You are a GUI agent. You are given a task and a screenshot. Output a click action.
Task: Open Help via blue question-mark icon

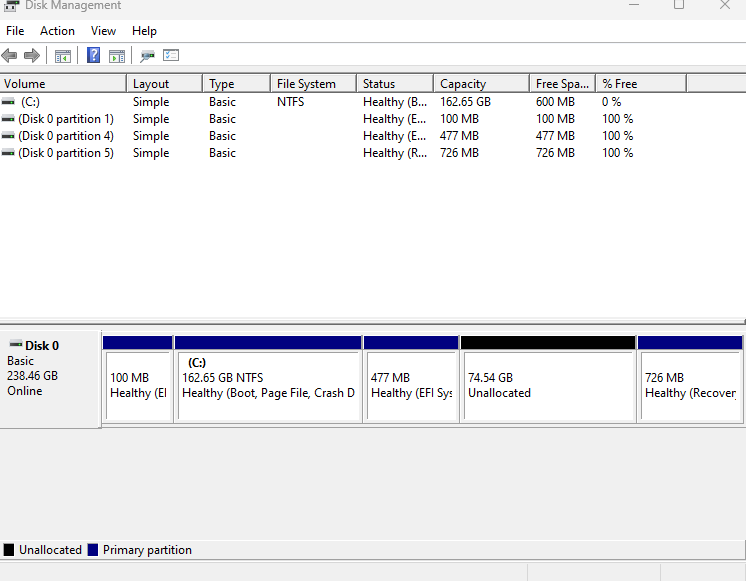pos(93,55)
